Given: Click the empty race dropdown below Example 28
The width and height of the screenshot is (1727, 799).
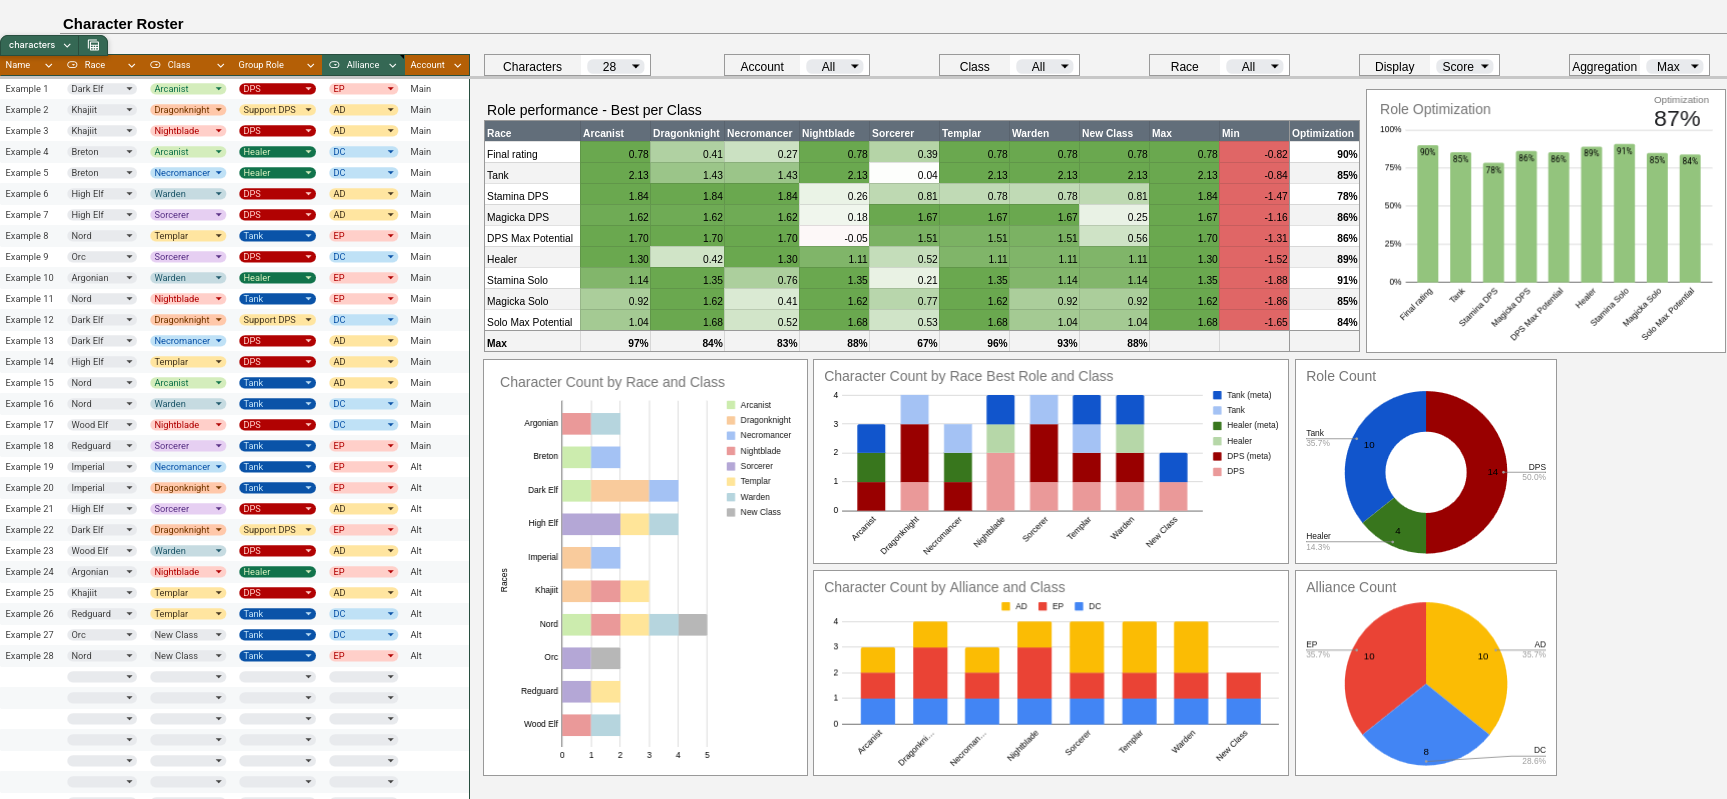Looking at the screenshot, I should 101,677.
